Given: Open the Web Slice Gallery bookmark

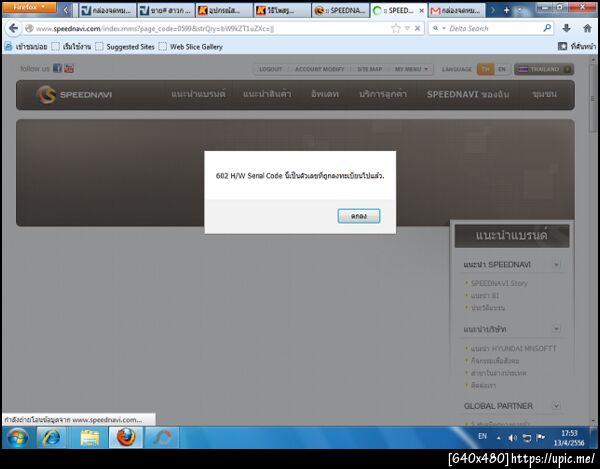Looking at the screenshot, I should point(191,47).
